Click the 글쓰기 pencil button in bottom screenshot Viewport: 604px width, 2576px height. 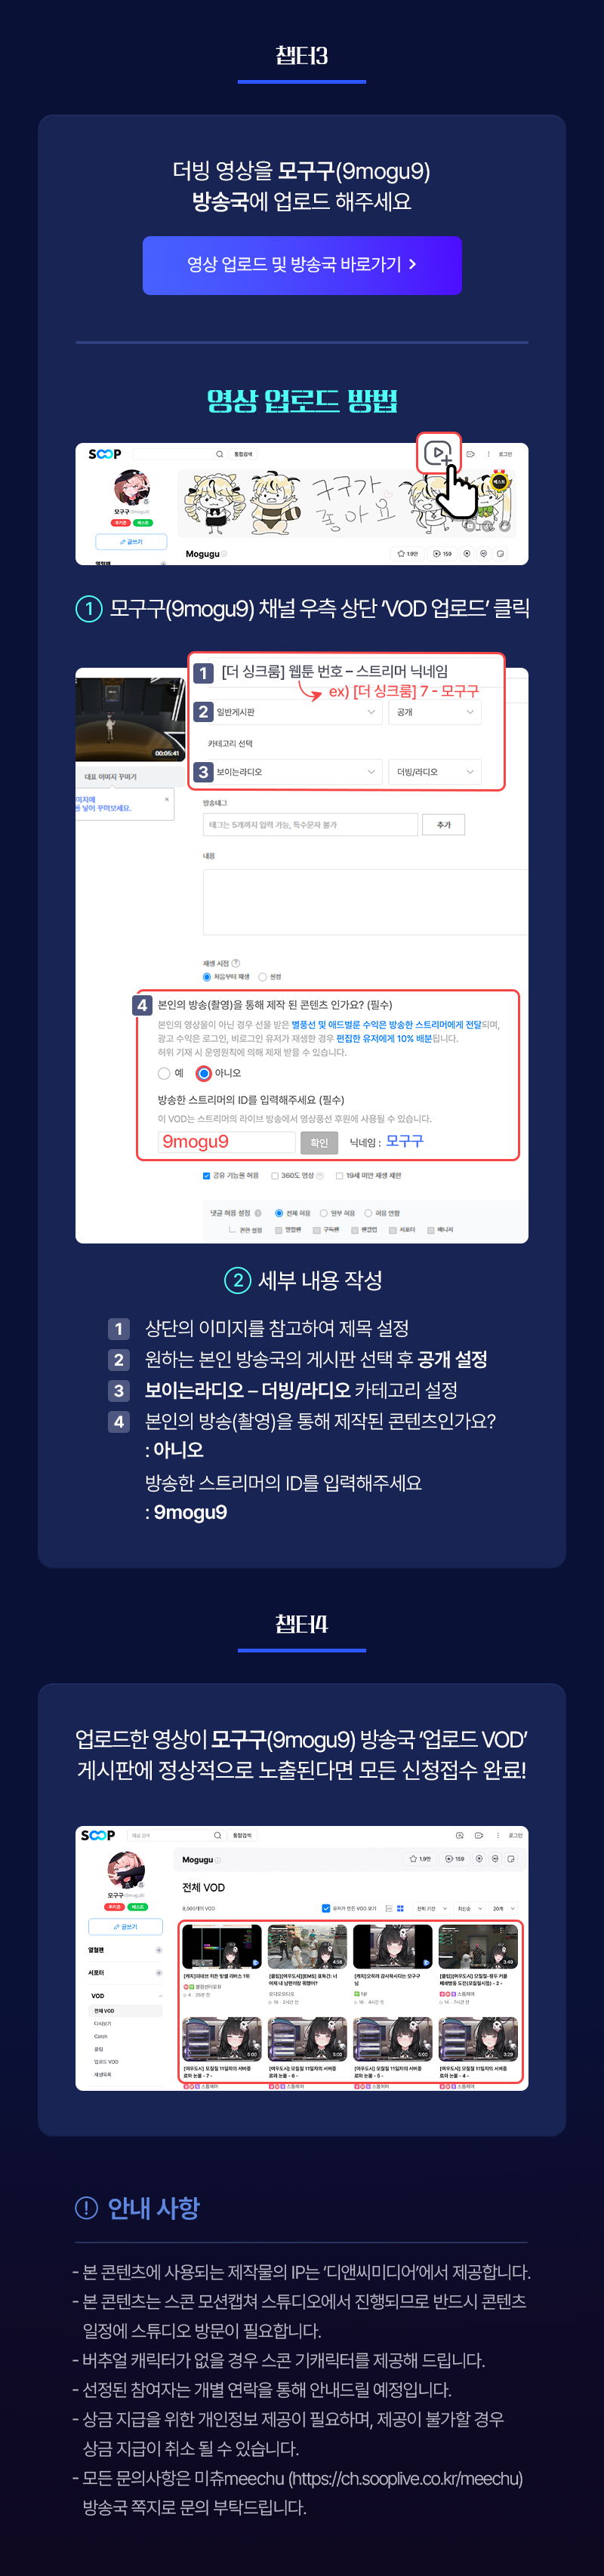125,1926
